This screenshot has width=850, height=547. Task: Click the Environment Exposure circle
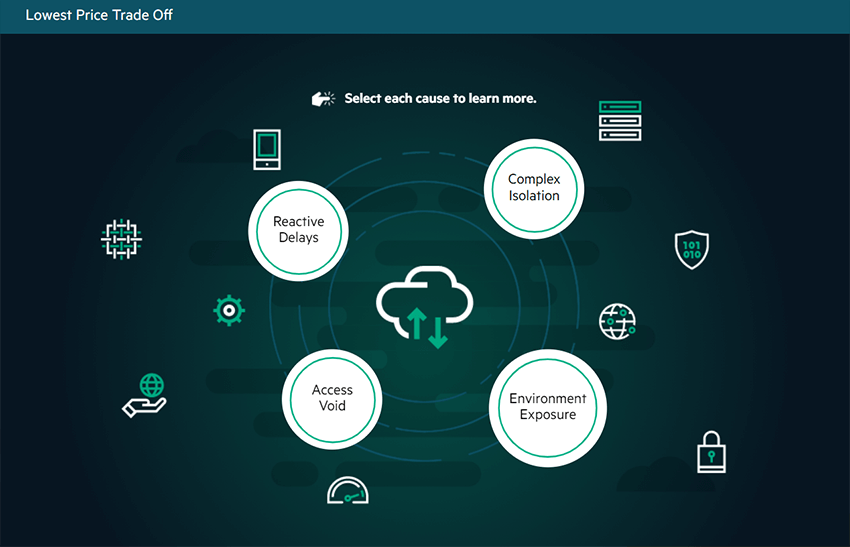(x=547, y=407)
